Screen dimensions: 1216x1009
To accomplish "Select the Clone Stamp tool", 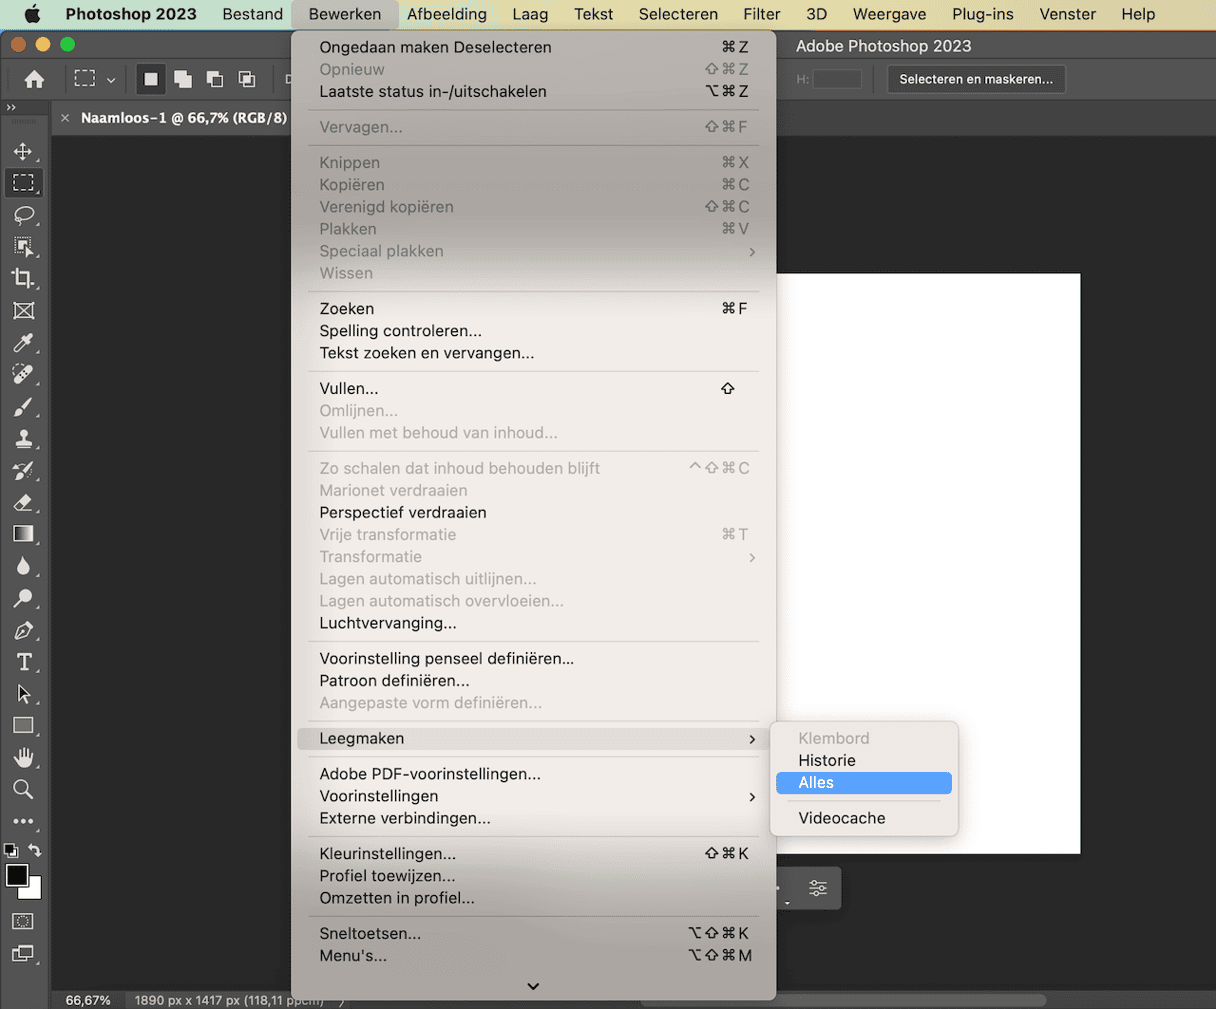I will [23, 439].
